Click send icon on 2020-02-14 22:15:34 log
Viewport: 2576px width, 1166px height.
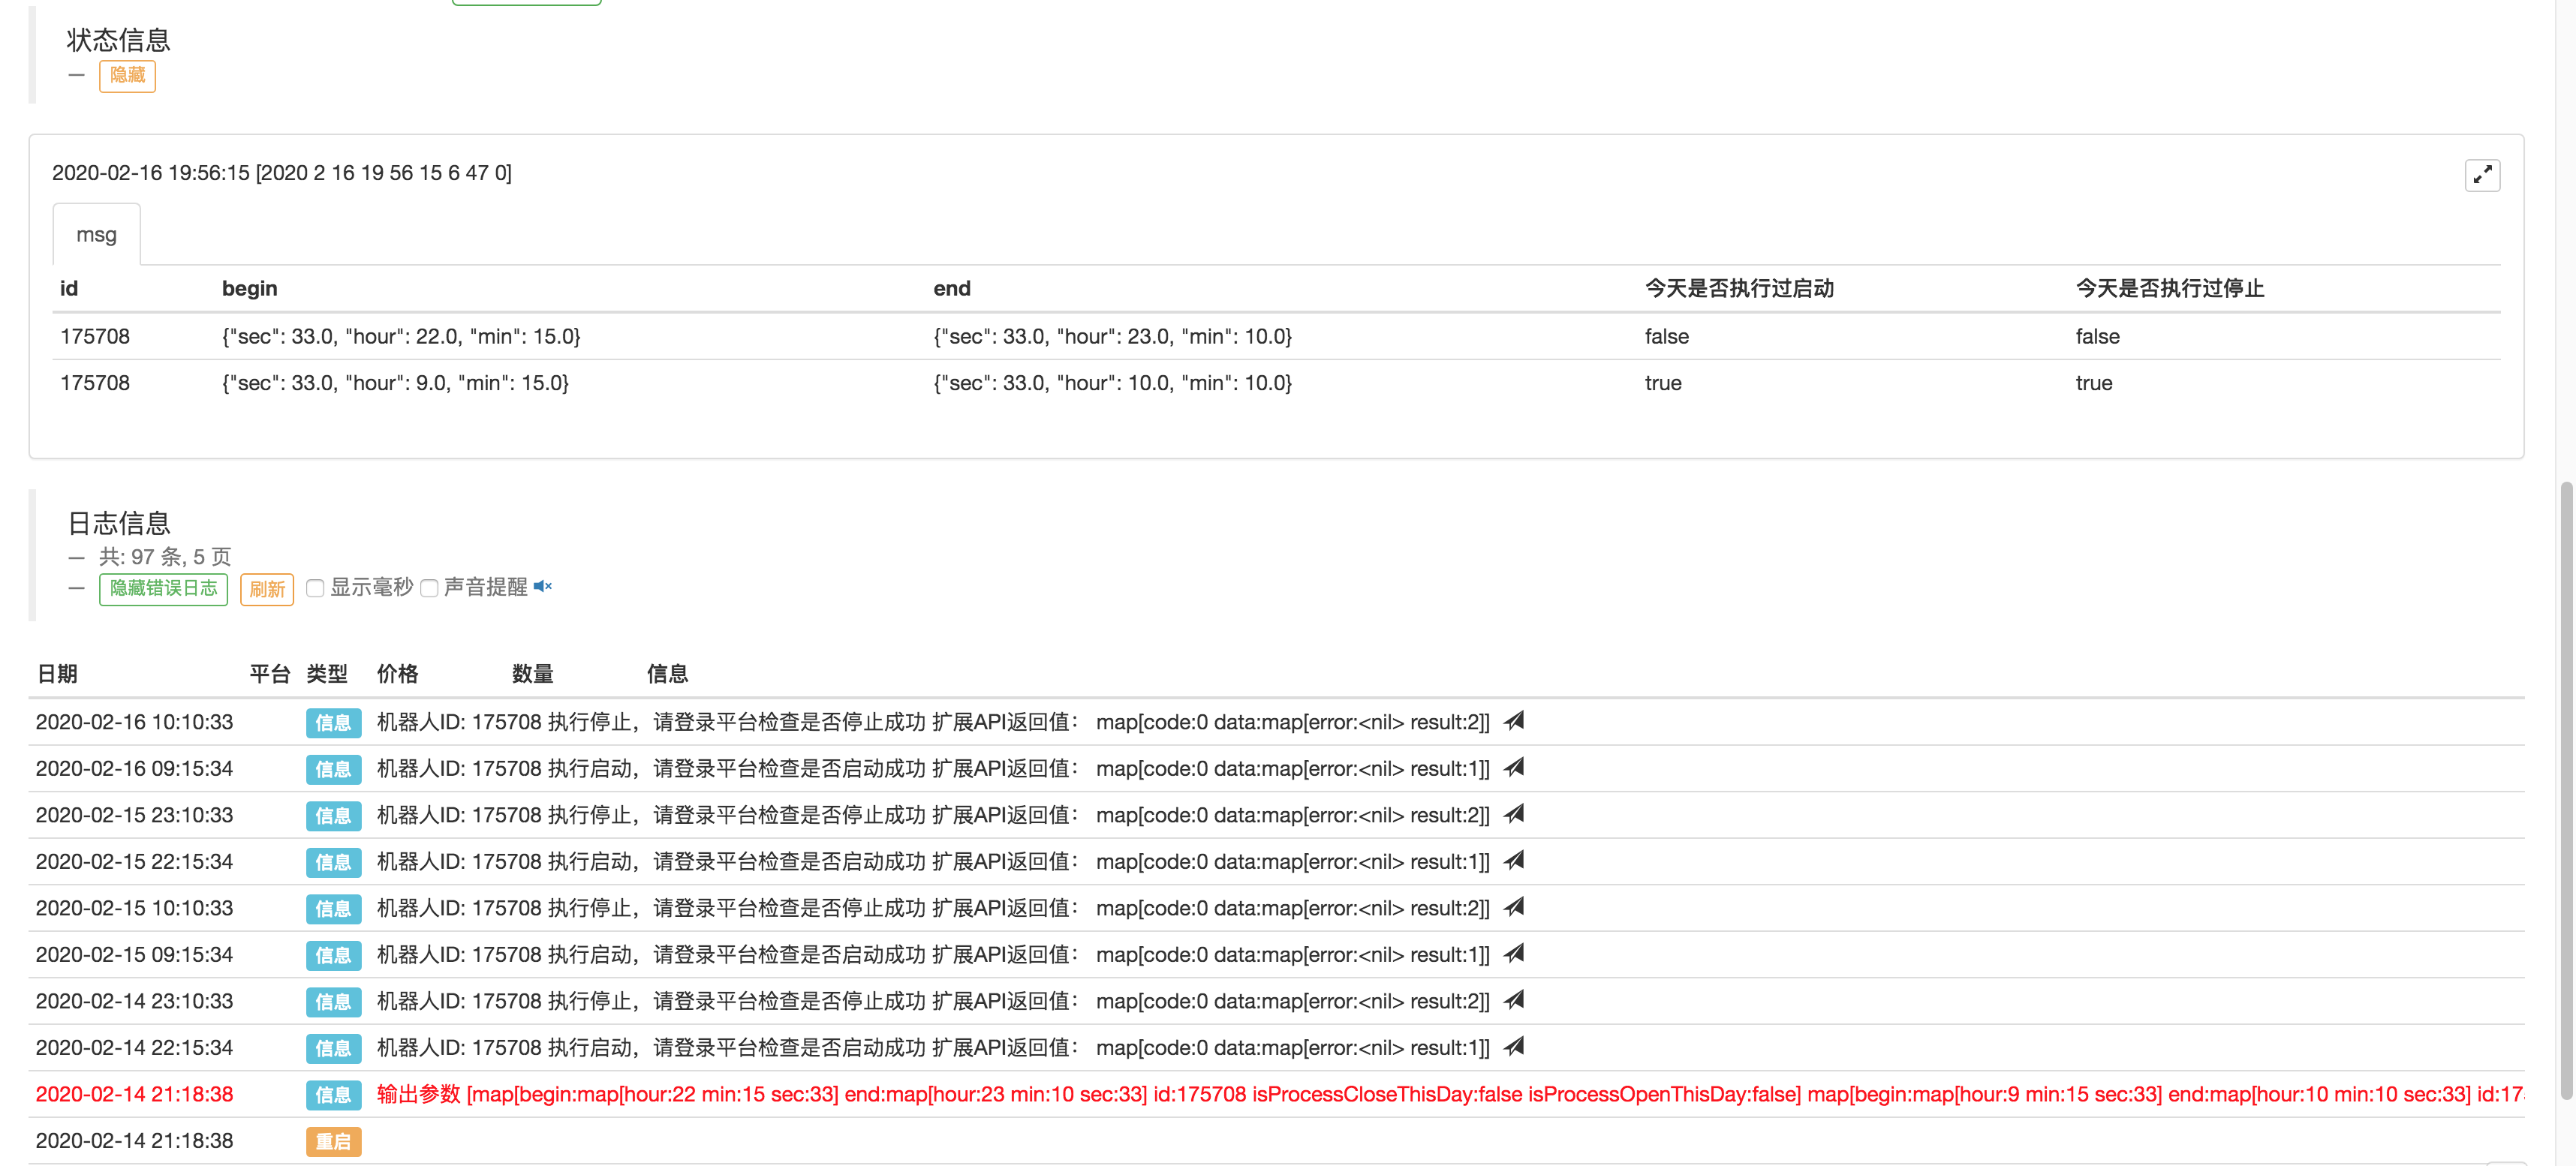point(1514,1047)
